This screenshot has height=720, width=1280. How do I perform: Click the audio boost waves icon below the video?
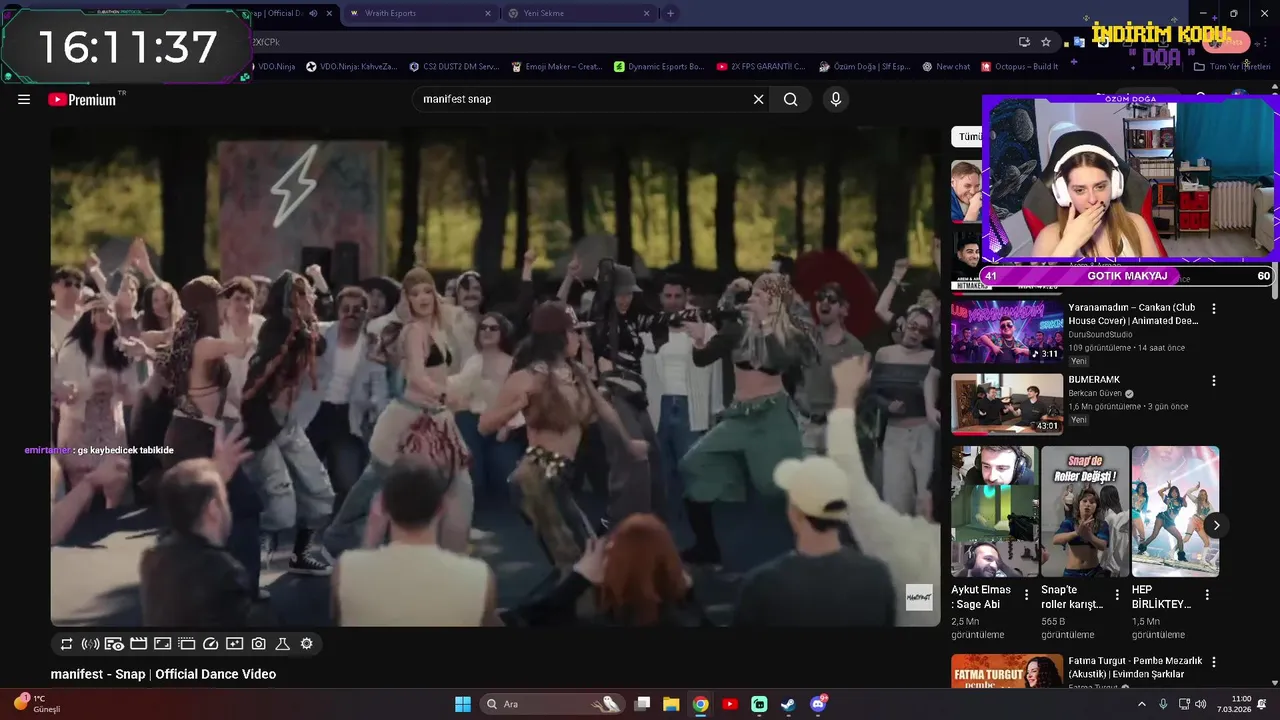click(90, 644)
